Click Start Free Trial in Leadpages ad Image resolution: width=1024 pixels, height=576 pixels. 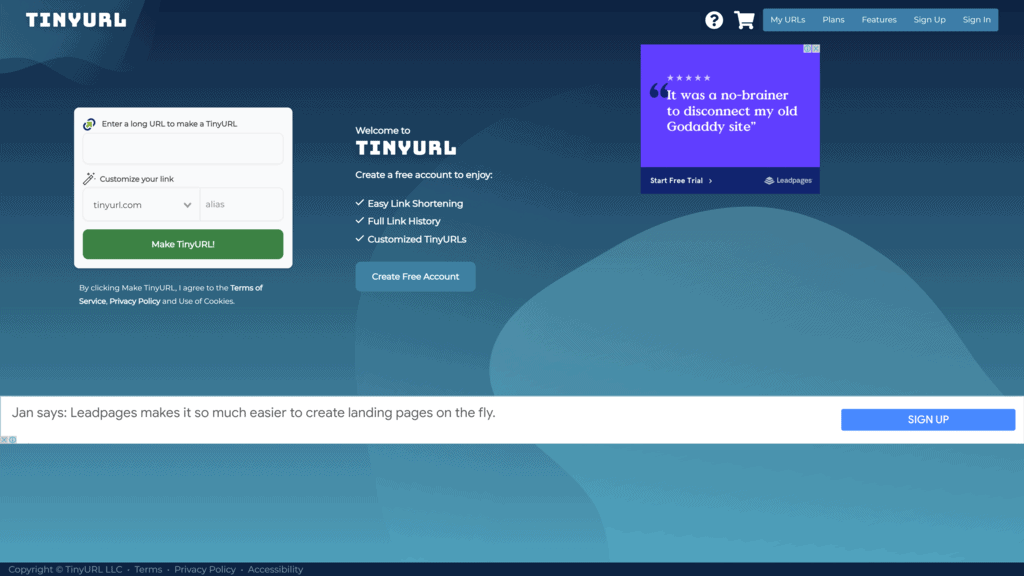[x=681, y=181]
